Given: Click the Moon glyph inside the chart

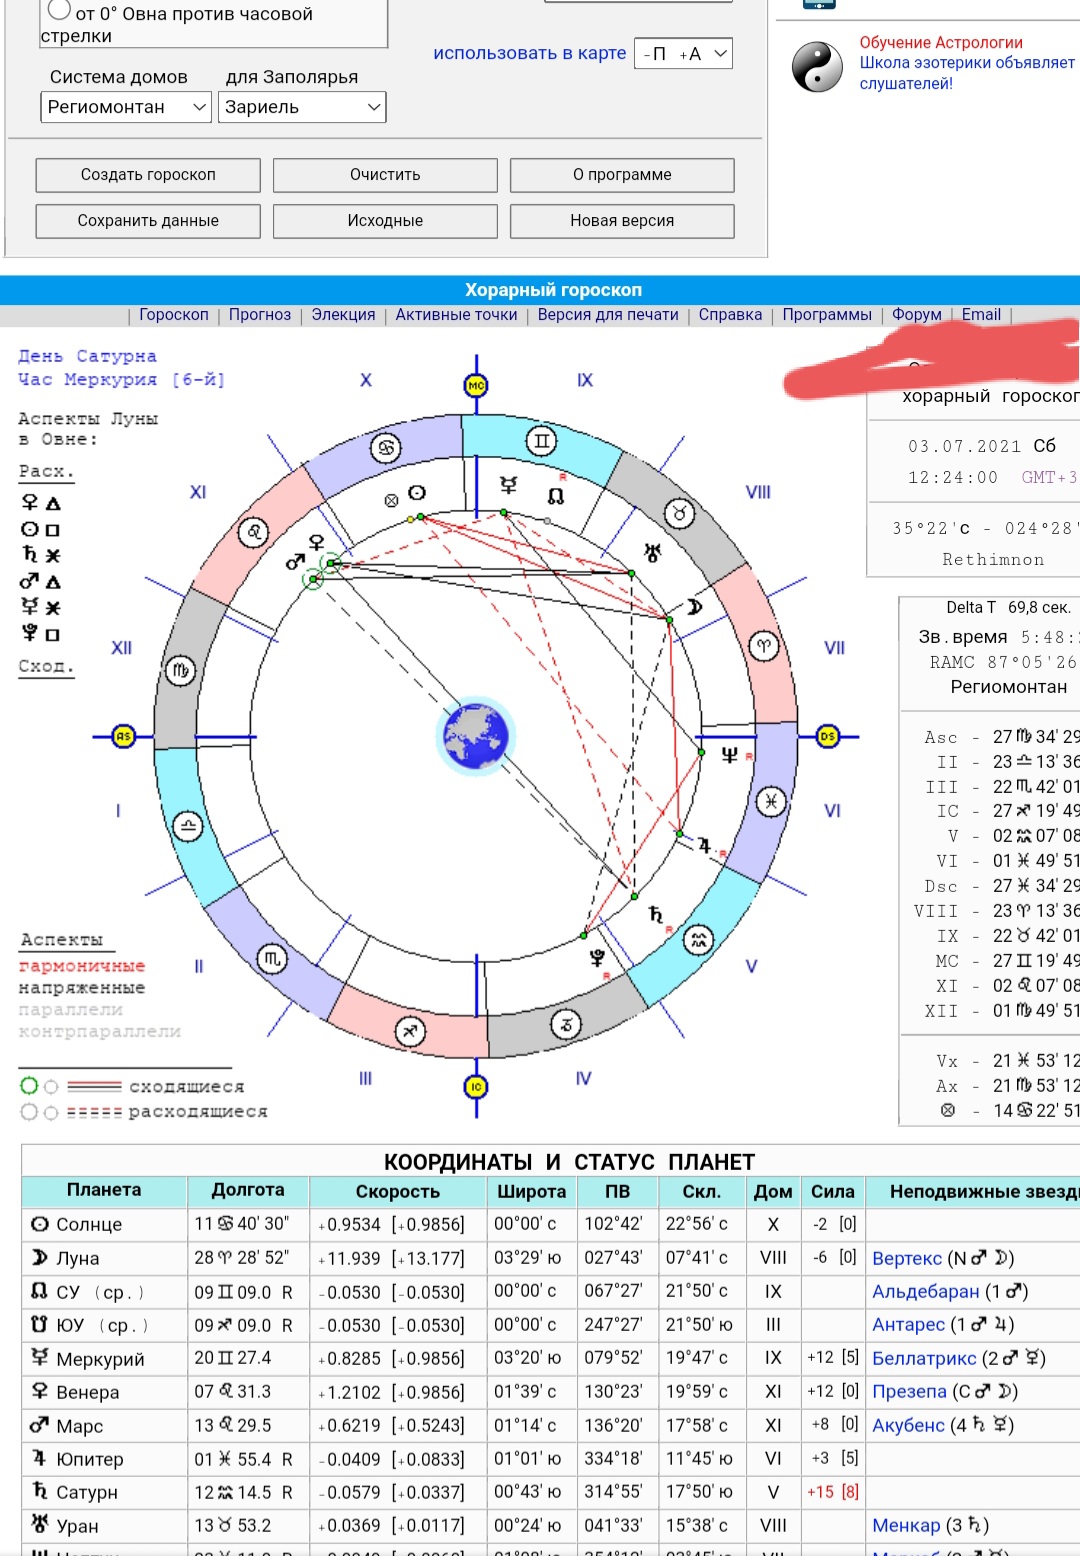Looking at the screenshot, I should (694, 607).
